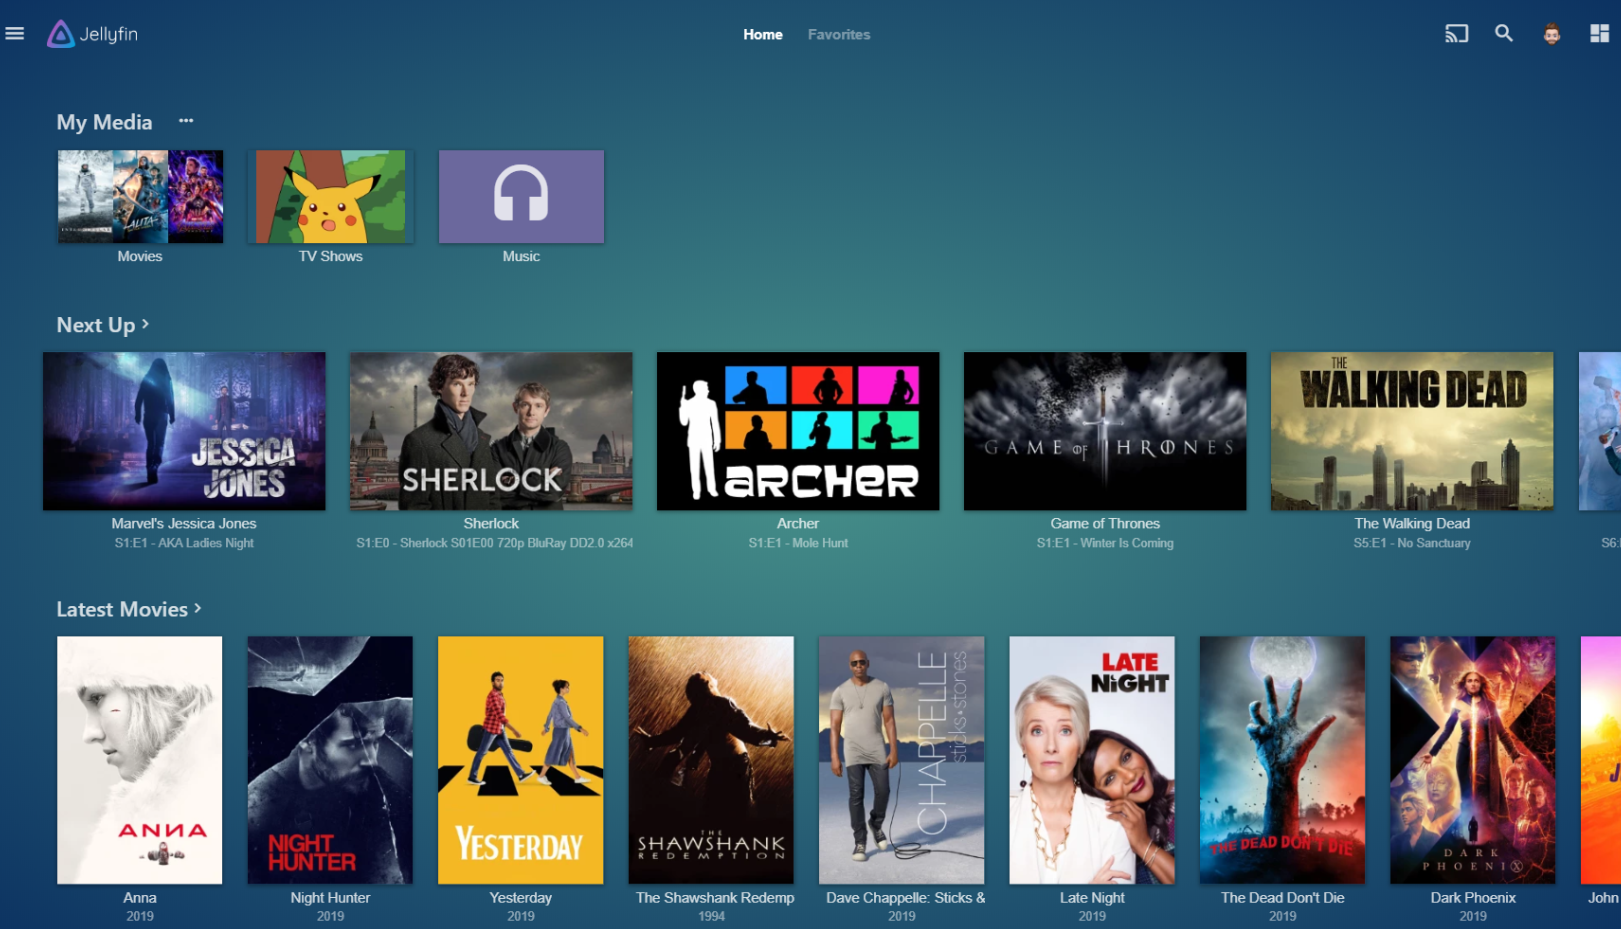Click S1:E1 - Mole Hunt link

coord(798,543)
